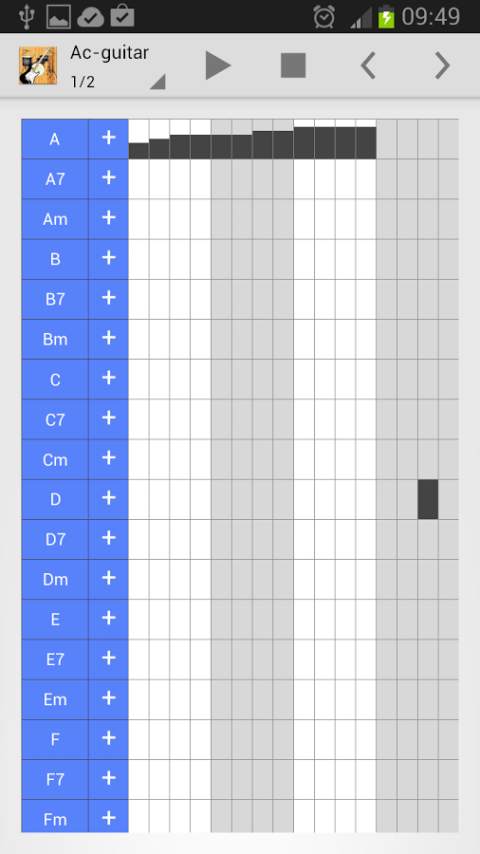Tap the plus icon in the C row
Image resolution: width=480 pixels, height=854 pixels.
point(108,379)
